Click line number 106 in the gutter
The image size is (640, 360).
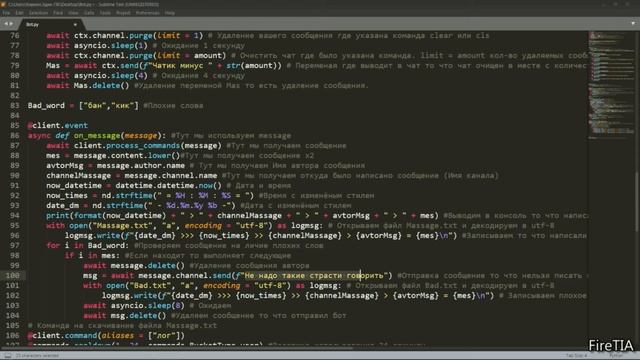tap(12, 336)
